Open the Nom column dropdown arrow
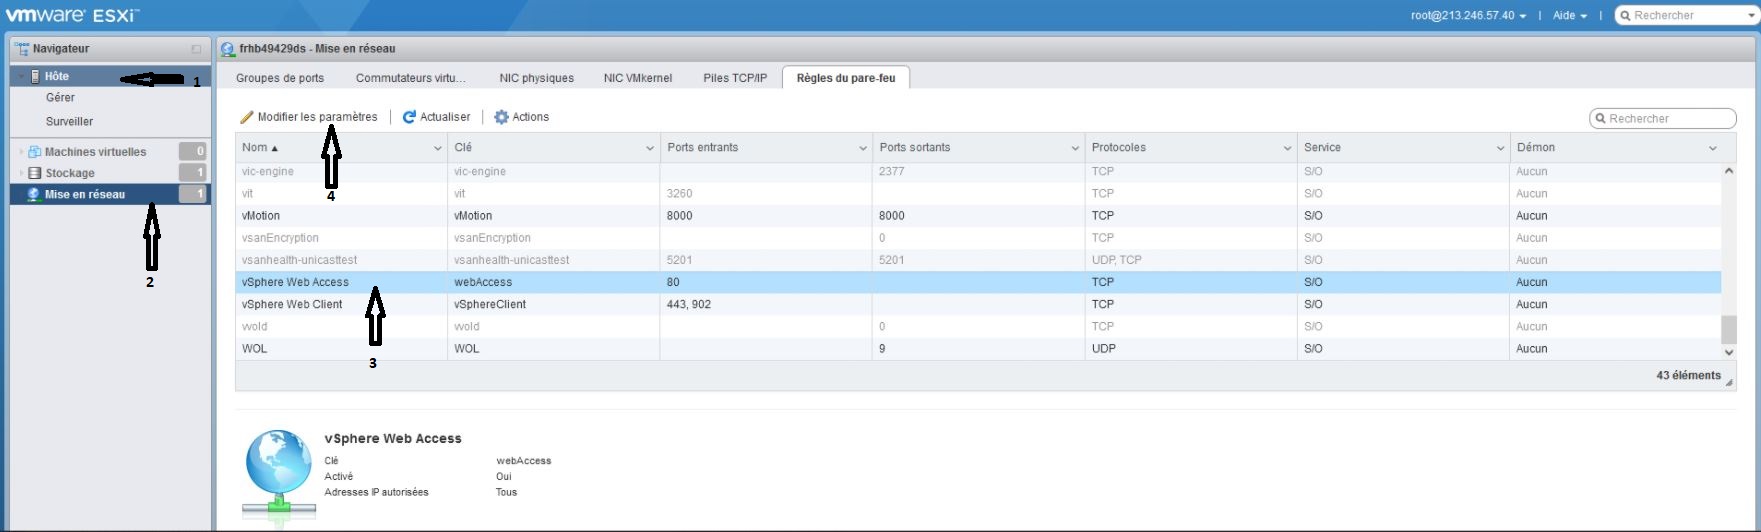The height and width of the screenshot is (532, 1761). pos(437,148)
